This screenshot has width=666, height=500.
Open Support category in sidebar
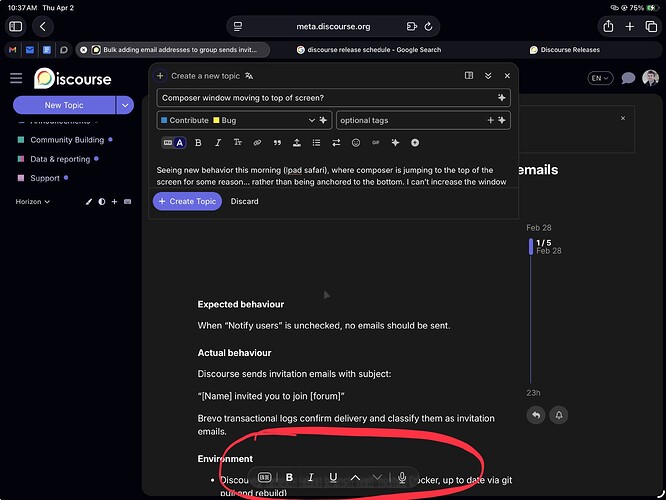(x=43, y=178)
